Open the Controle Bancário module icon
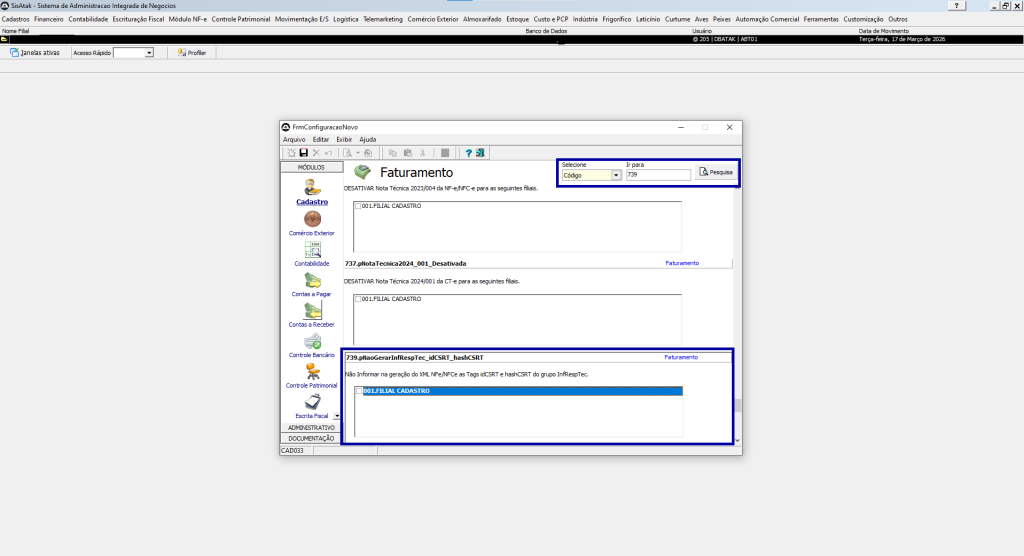The image size is (1024, 556). tap(312, 341)
